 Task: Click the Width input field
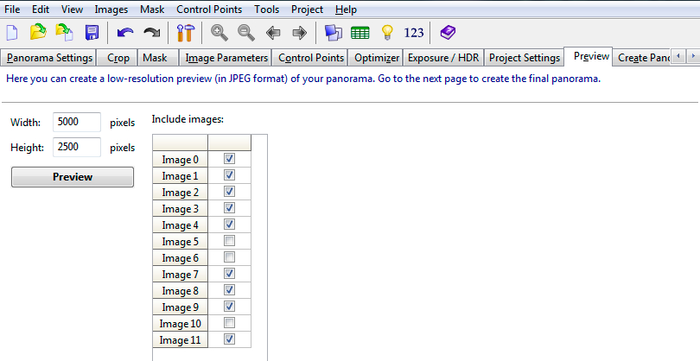(77, 122)
